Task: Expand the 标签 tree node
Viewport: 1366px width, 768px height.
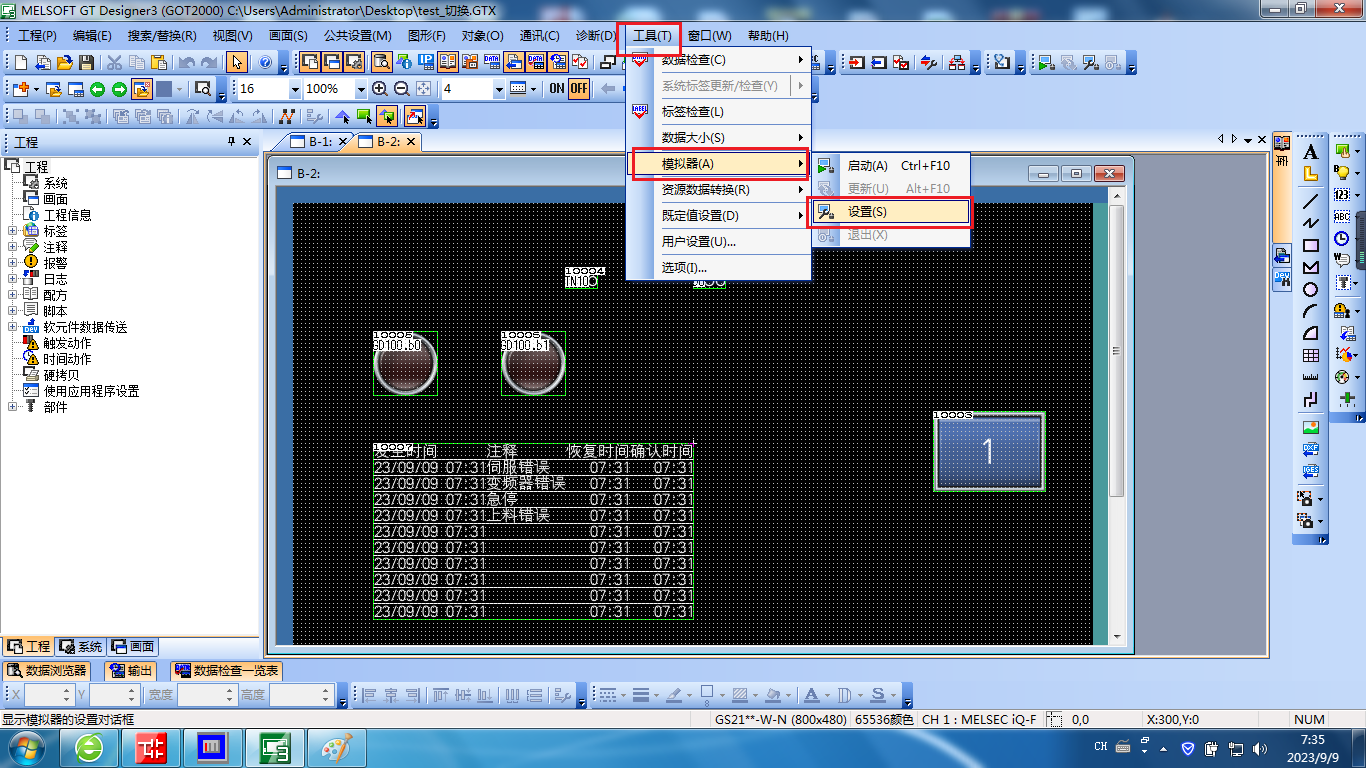Action: [x=13, y=231]
